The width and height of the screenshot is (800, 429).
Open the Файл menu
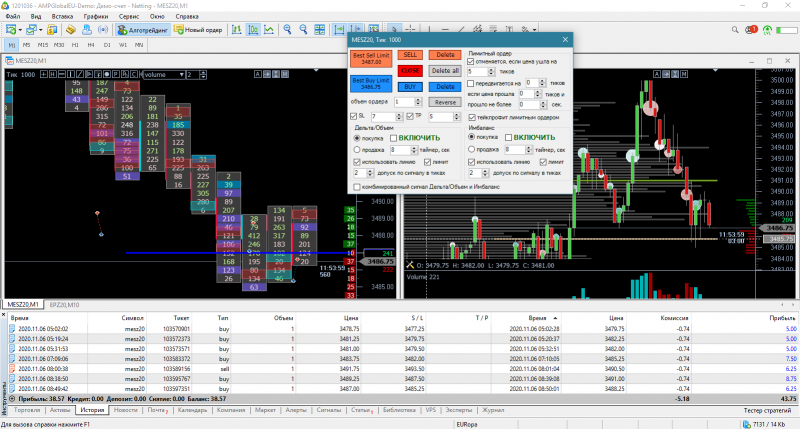[x=13, y=16]
